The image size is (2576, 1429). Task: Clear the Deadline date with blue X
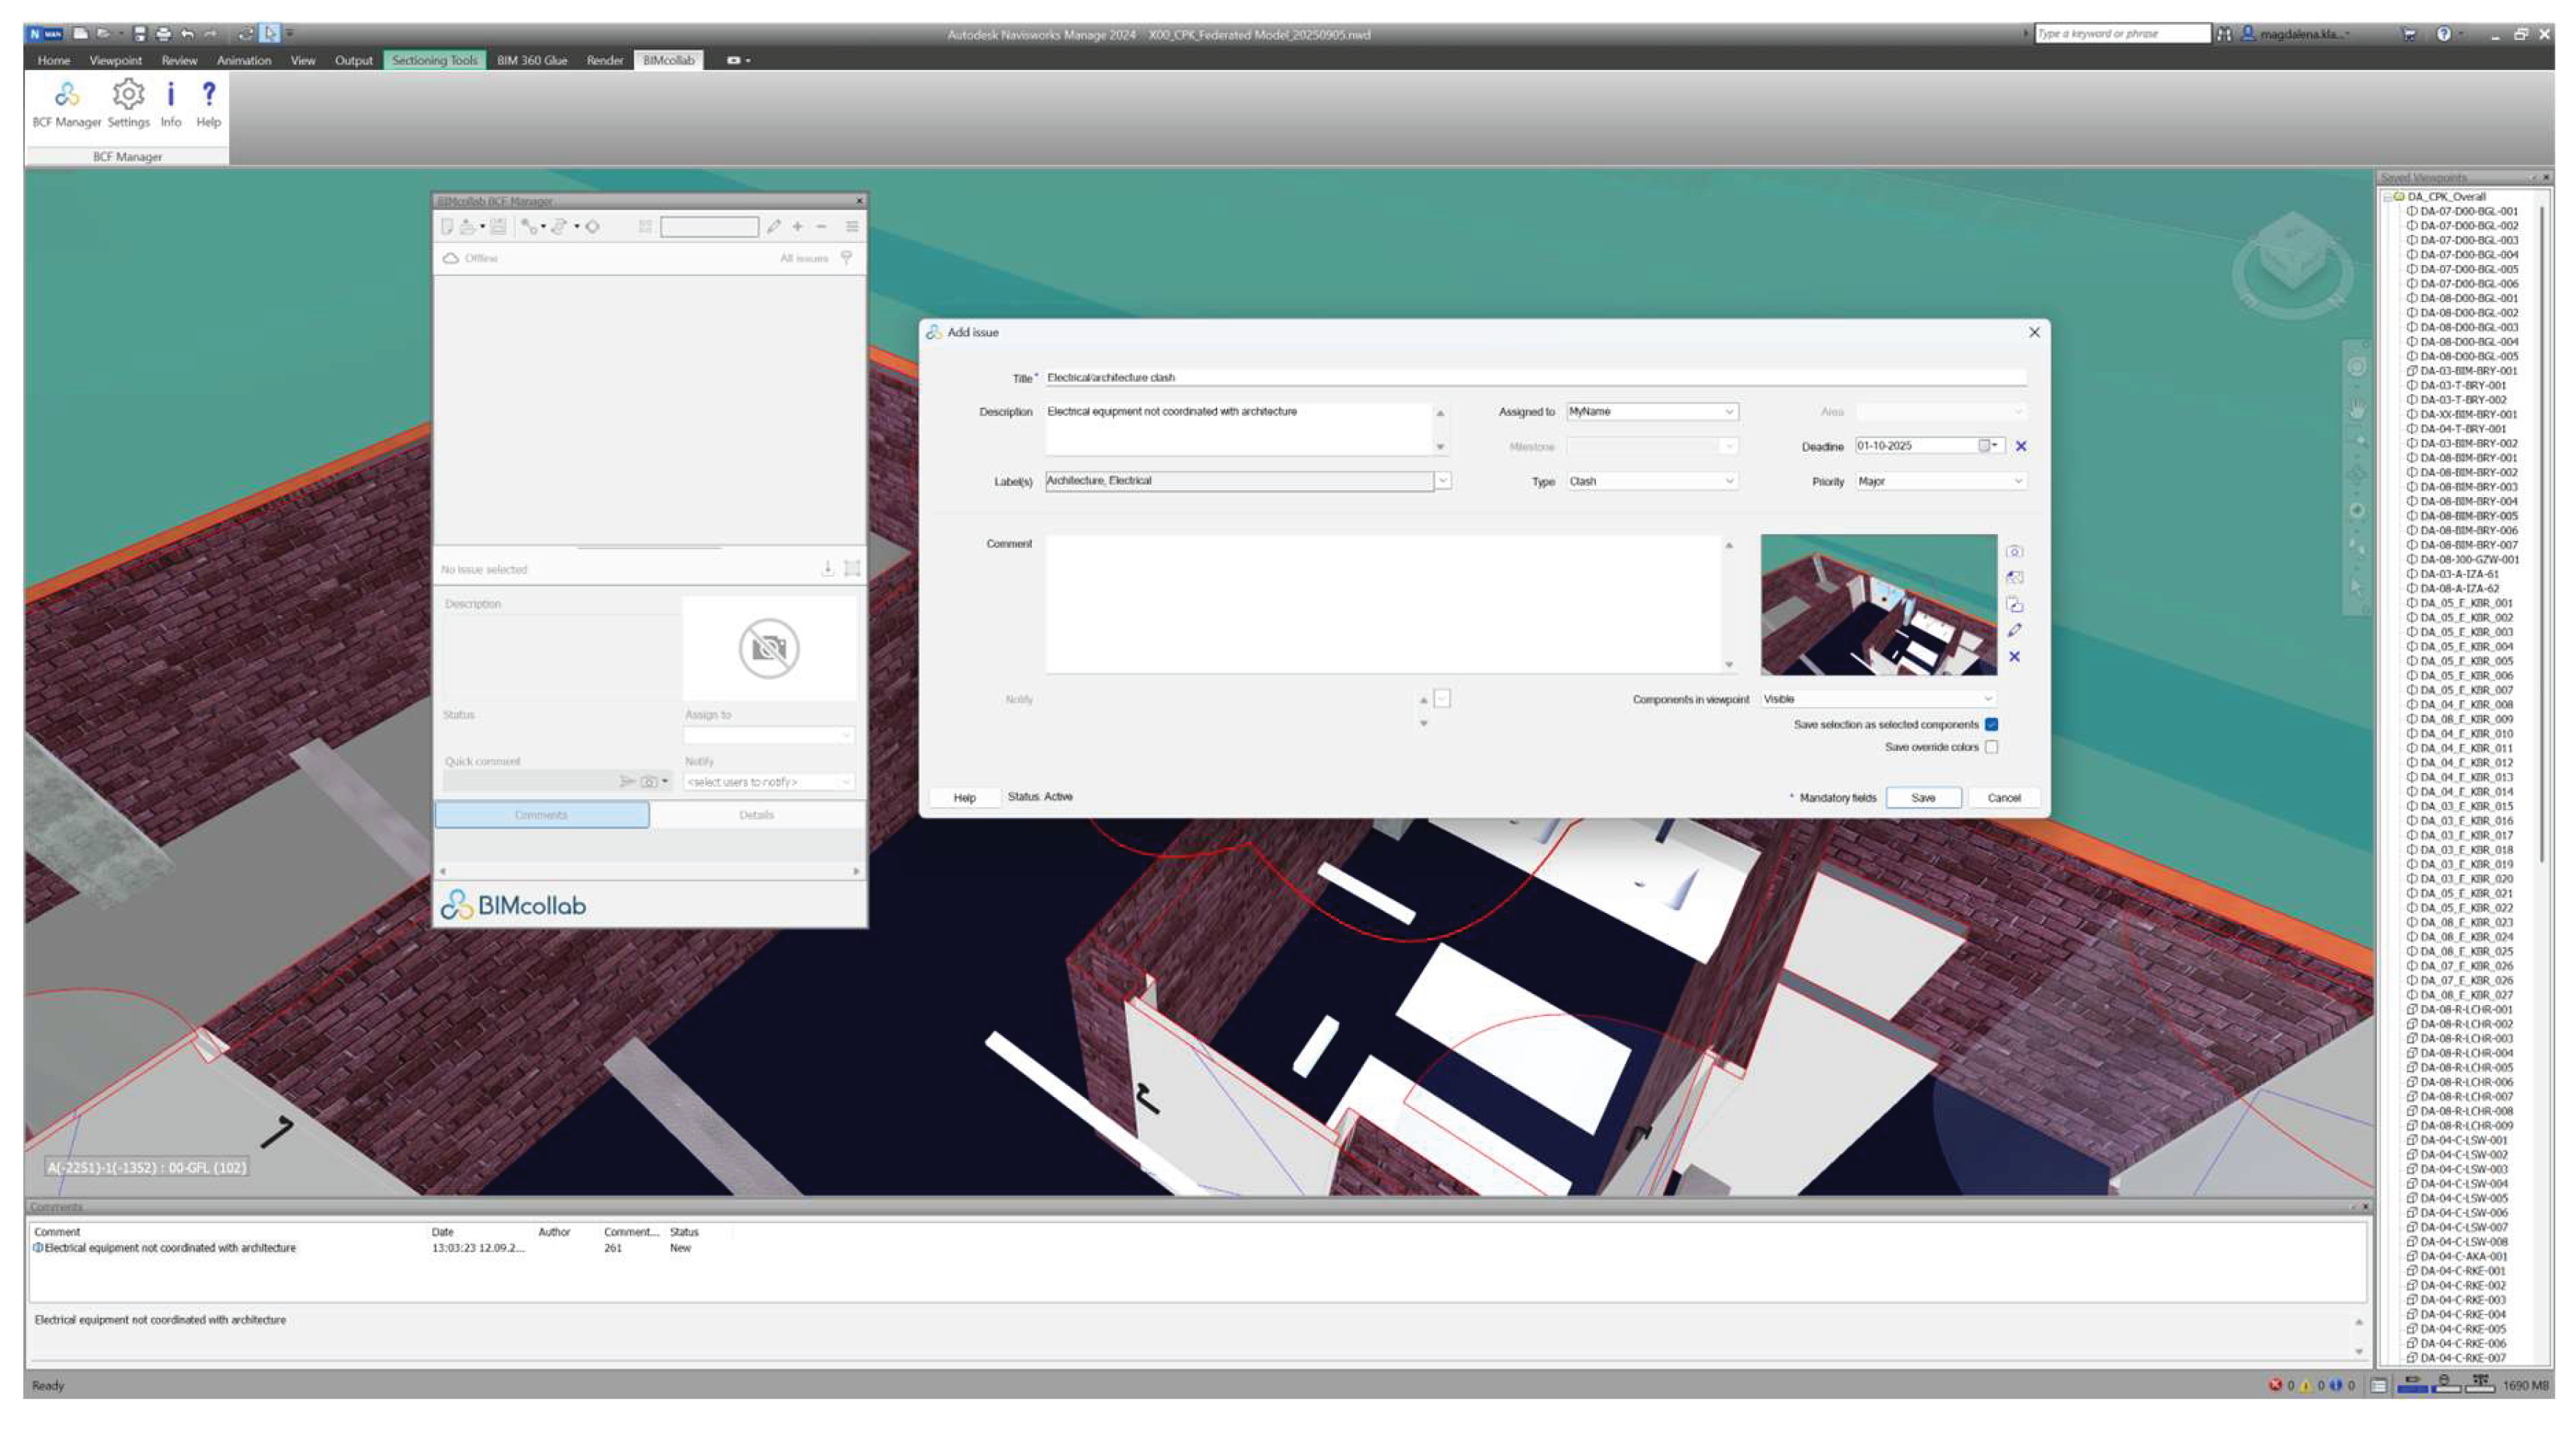click(x=2021, y=446)
